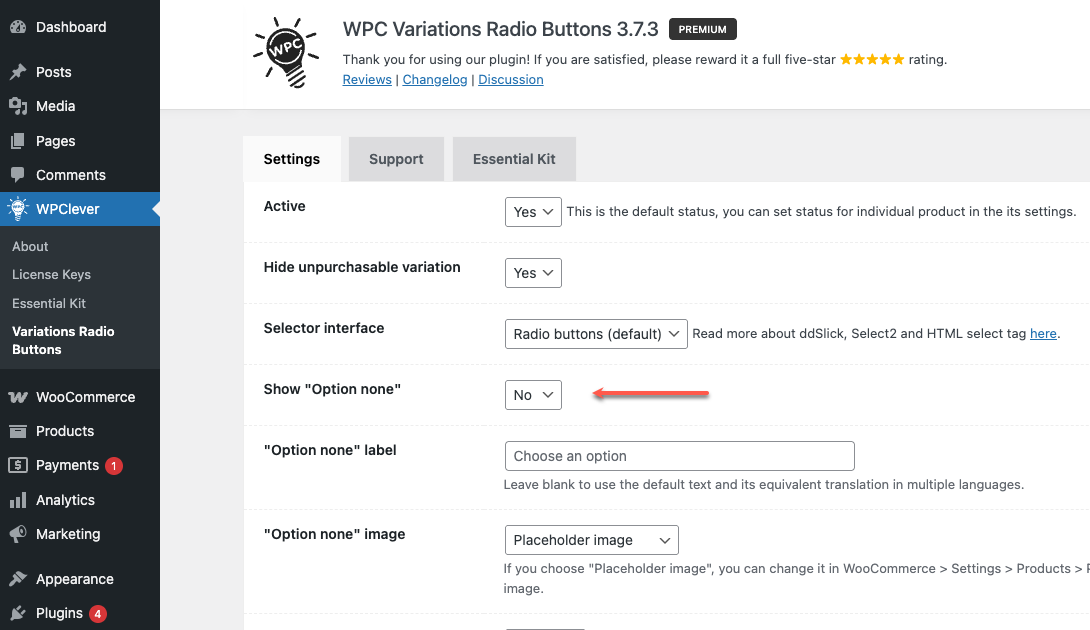Click the Posts pushpin icon
This screenshot has height=630, width=1090.
(18, 72)
